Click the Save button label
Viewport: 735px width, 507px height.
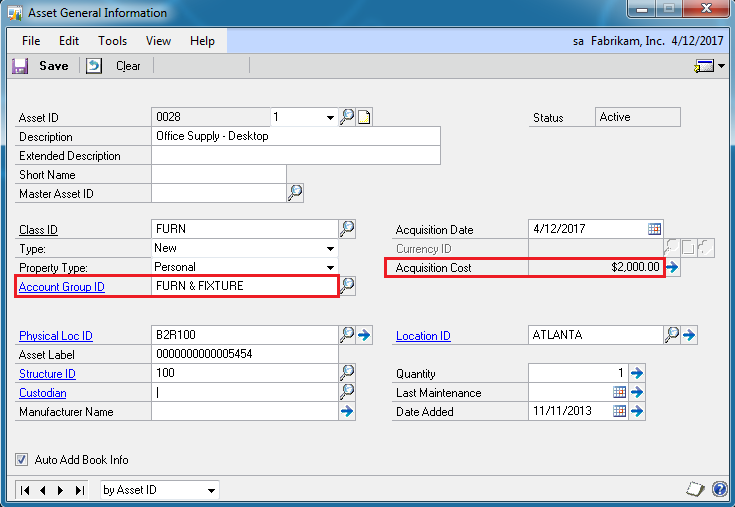[x=54, y=66]
